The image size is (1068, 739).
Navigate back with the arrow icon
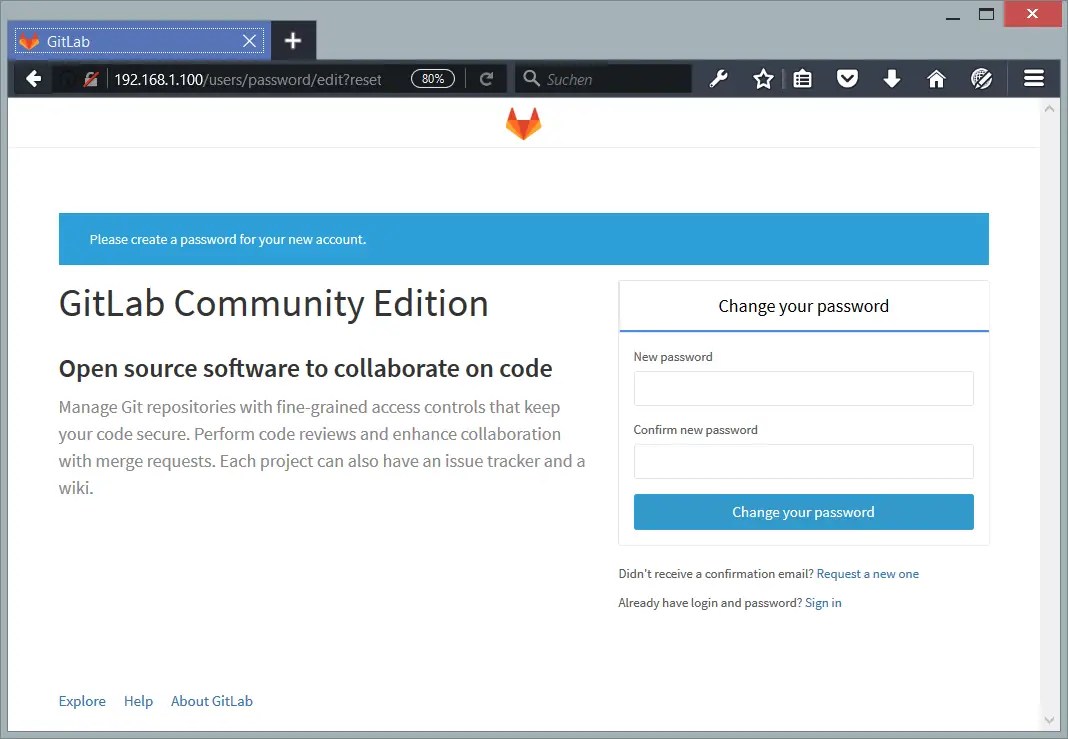coord(34,78)
